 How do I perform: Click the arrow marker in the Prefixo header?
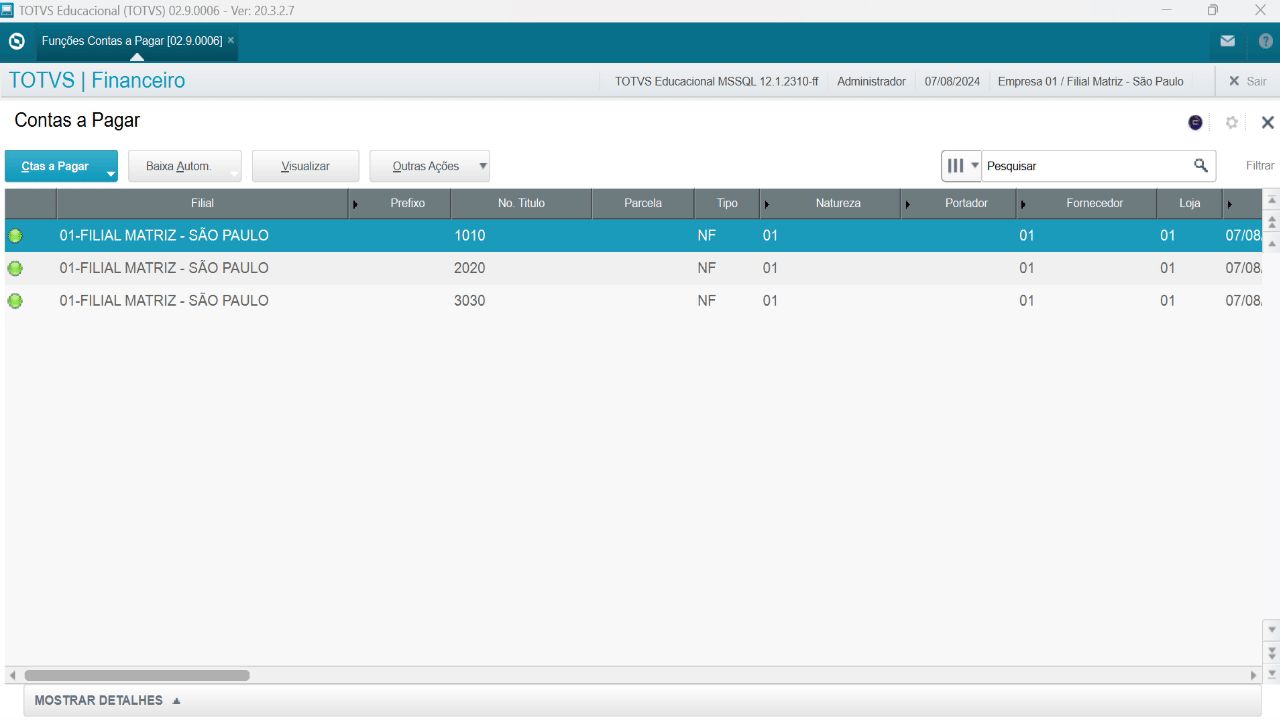point(356,204)
